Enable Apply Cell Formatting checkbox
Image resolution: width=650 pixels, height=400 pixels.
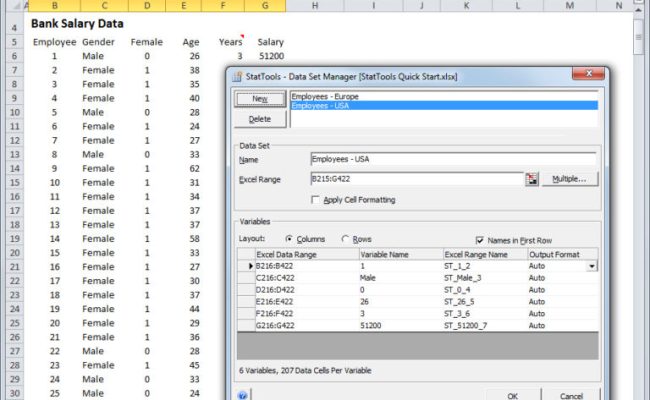(x=315, y=200)
